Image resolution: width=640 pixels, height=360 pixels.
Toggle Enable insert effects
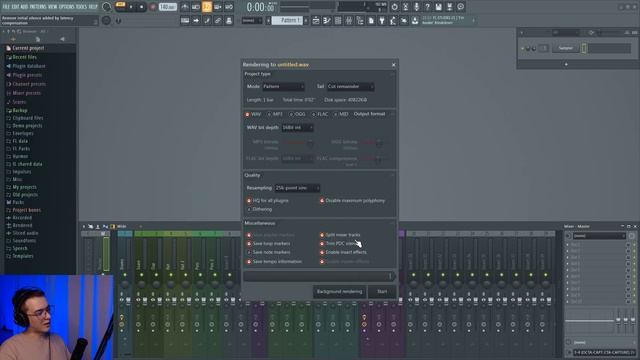point(343,252)
